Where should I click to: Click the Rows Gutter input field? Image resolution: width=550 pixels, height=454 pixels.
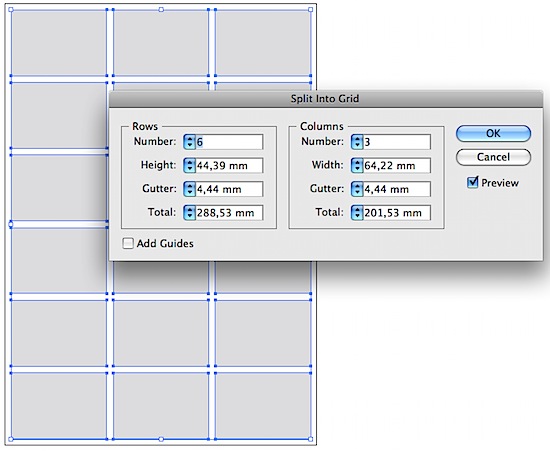[x=229, y=189]
